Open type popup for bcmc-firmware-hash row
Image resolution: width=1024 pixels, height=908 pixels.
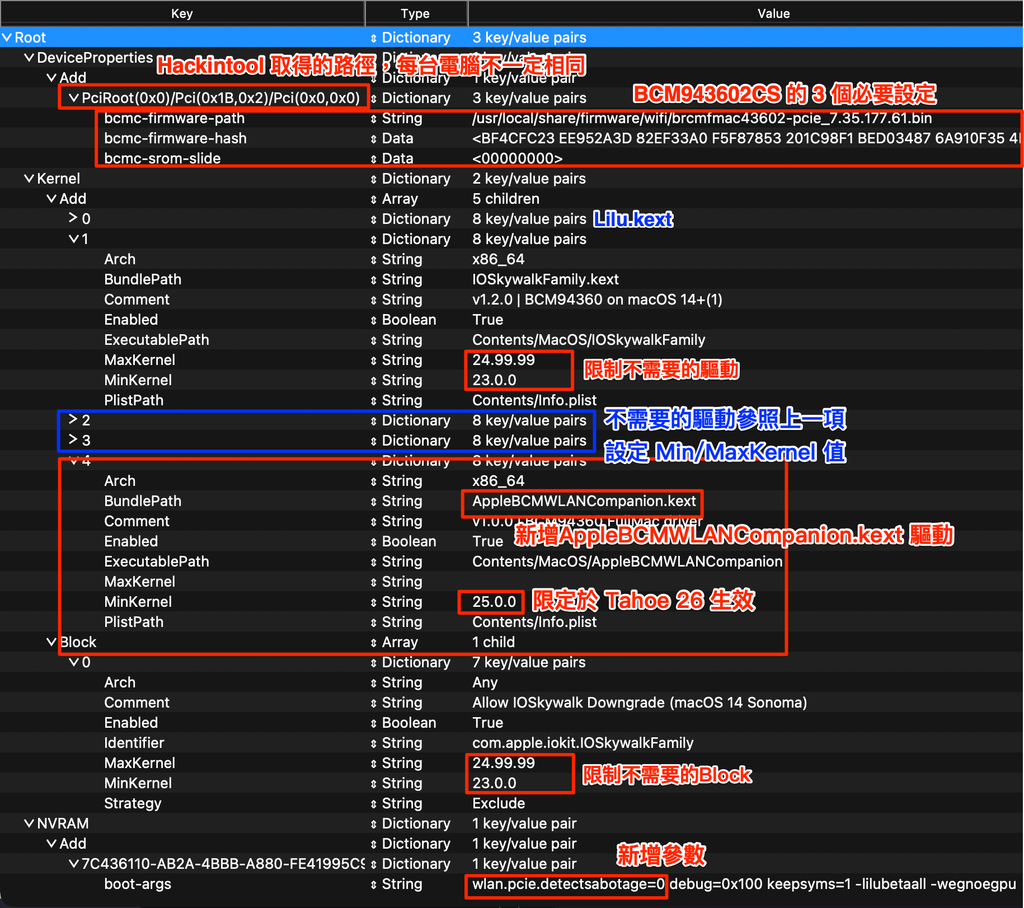click(x=374, y=138)
